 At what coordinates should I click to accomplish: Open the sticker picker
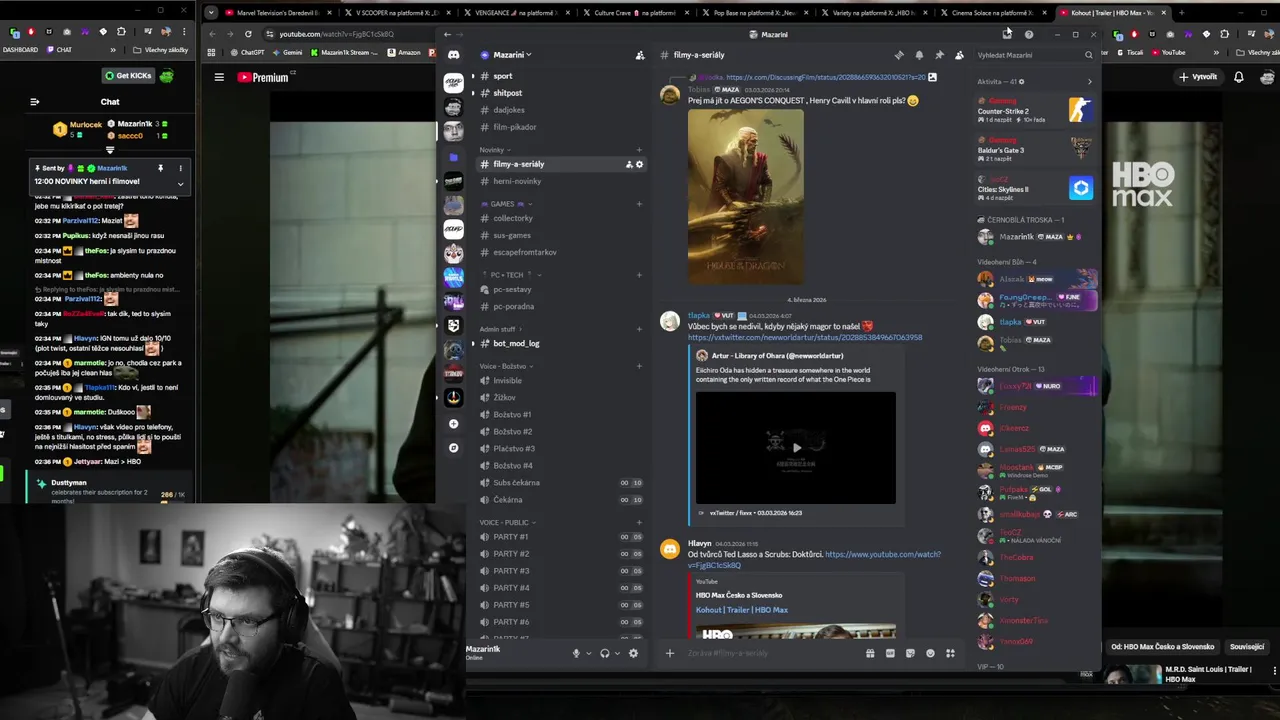point(910,653)
